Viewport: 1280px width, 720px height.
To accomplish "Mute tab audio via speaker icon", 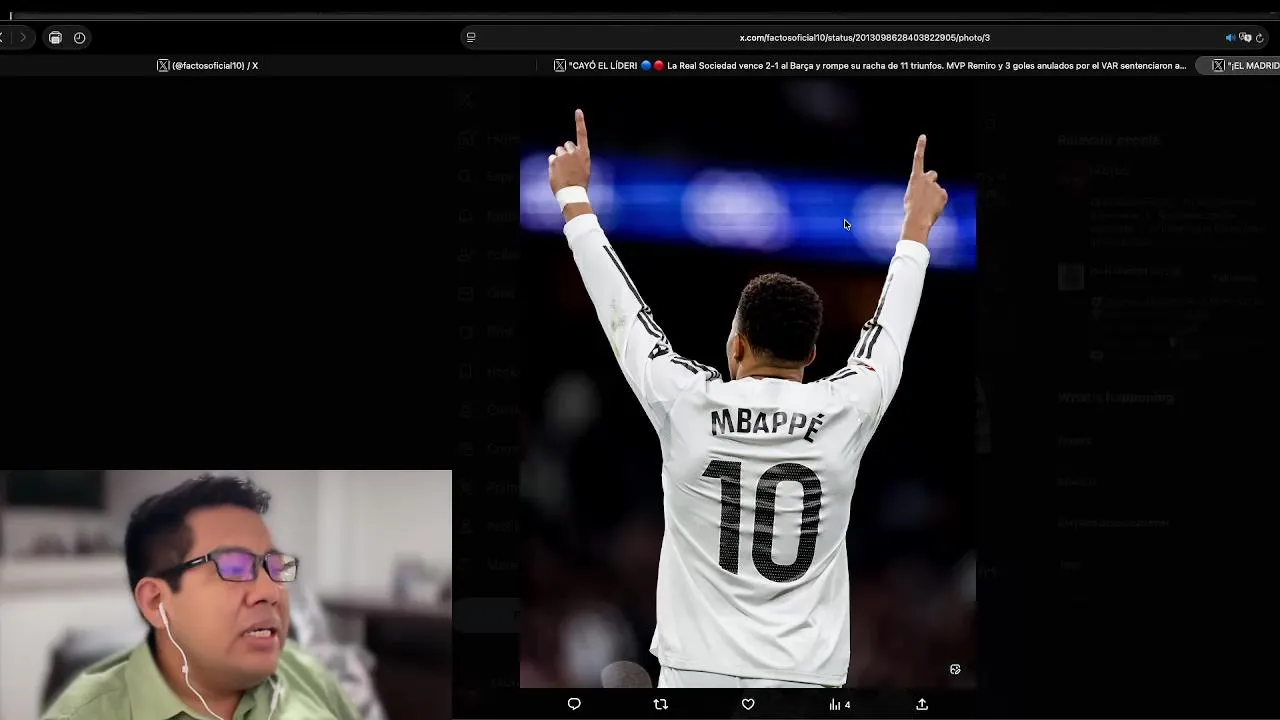I will pyautogui.click(x=1231, y=37).
